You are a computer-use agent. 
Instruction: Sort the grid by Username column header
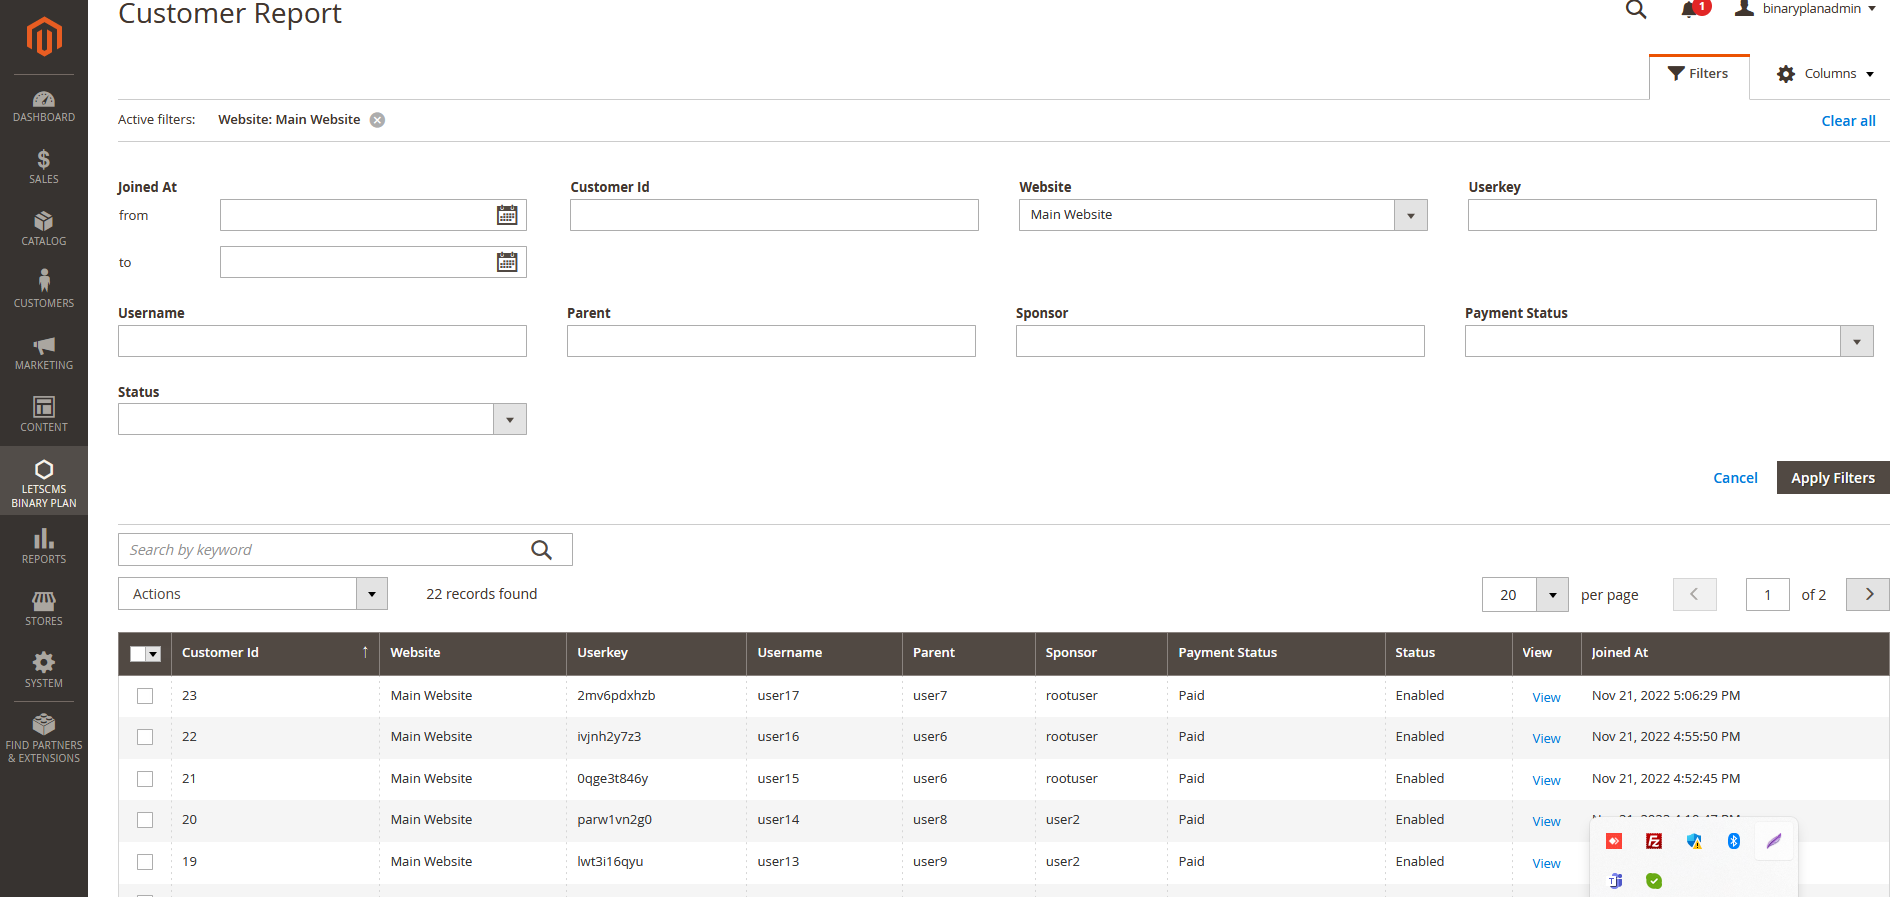coord(790,653)
